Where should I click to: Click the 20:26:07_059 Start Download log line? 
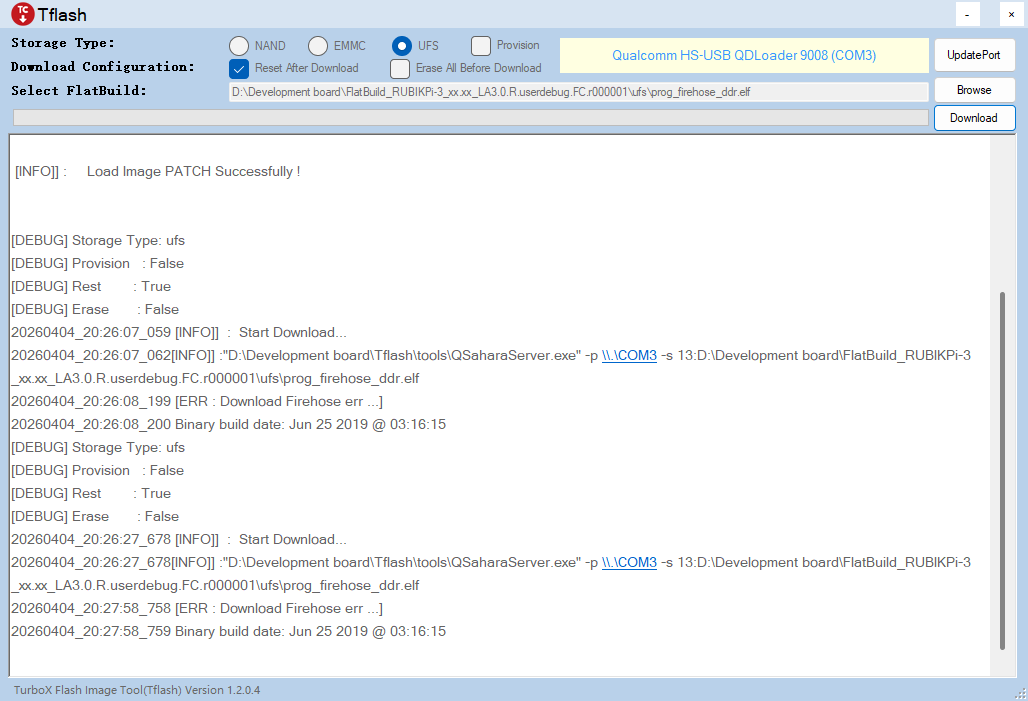pyautogui.click(x=179, y=332)
